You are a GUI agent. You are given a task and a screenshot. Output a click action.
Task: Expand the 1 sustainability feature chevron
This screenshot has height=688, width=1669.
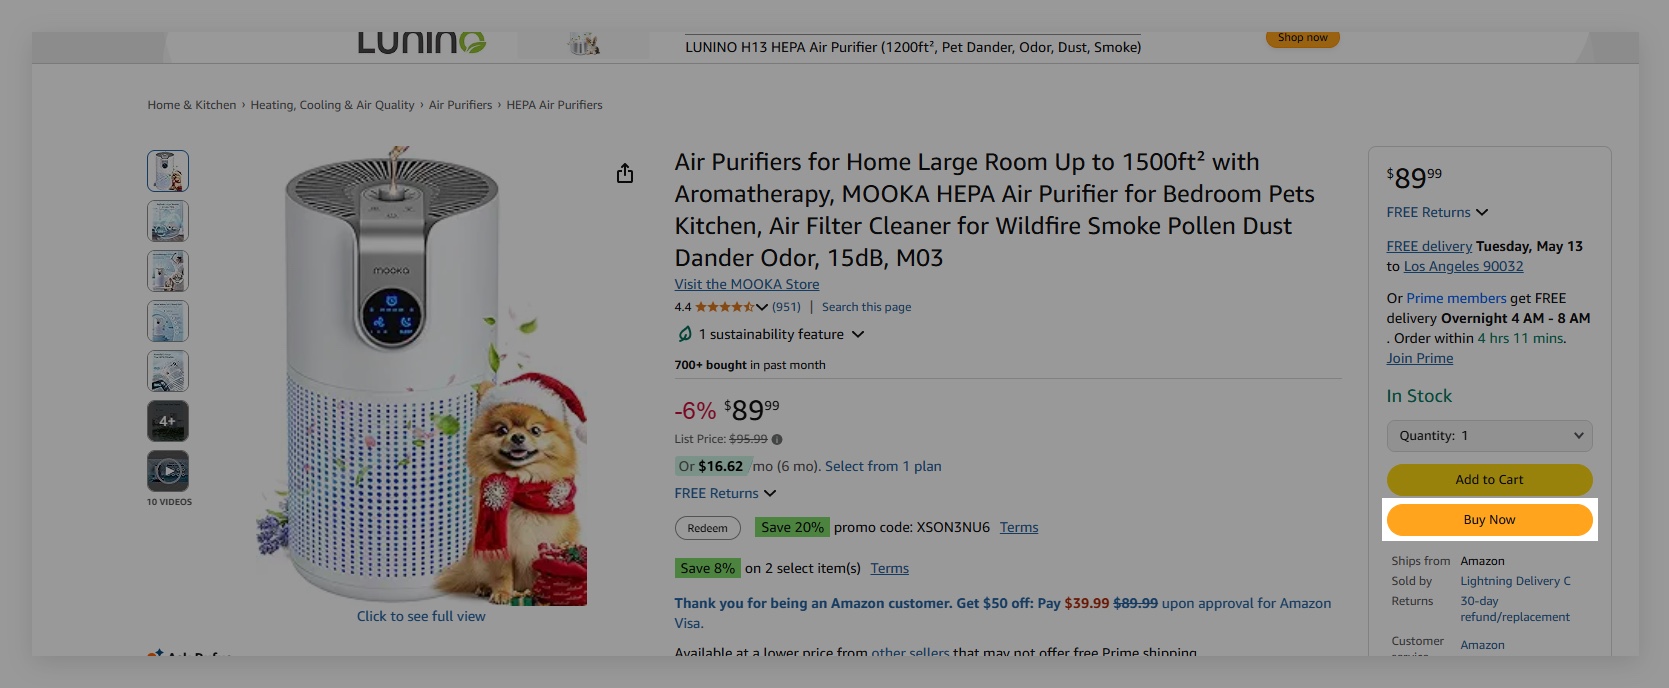858,334
